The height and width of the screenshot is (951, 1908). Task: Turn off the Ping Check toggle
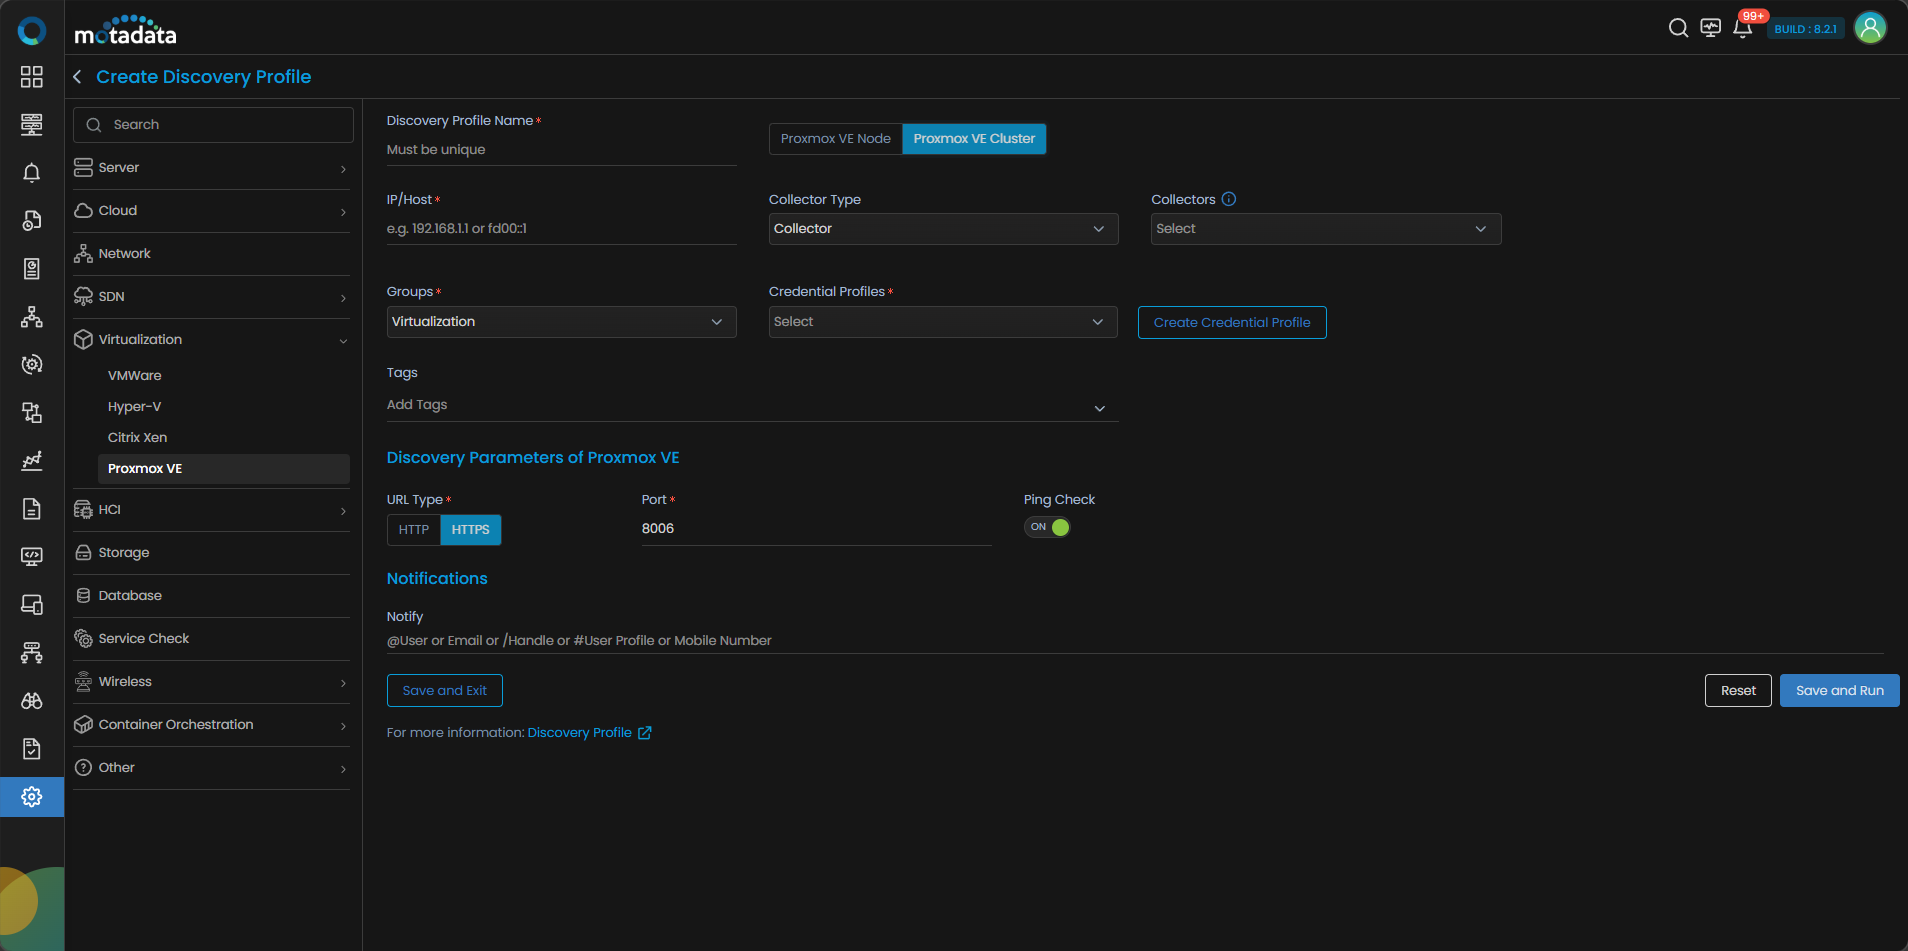point(1047,527)
